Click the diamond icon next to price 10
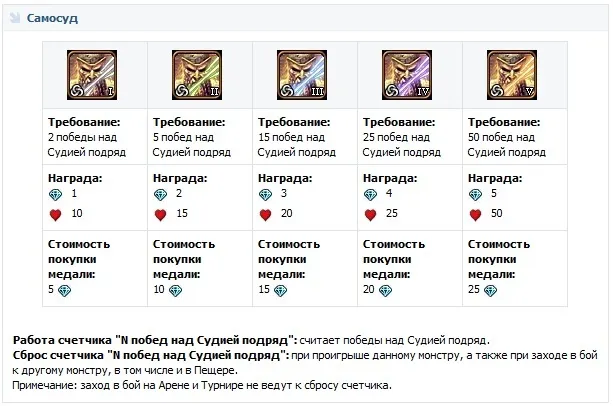Image resolution: width=613 pixels, height=406 pixels. [x=175, y=290]
